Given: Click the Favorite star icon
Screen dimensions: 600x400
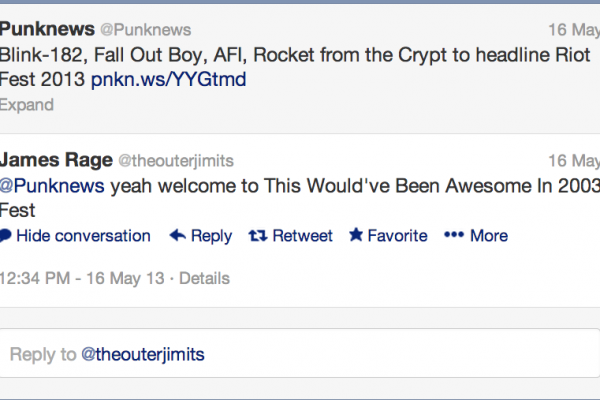Looking at the screenshot, I should pos(355,236).
